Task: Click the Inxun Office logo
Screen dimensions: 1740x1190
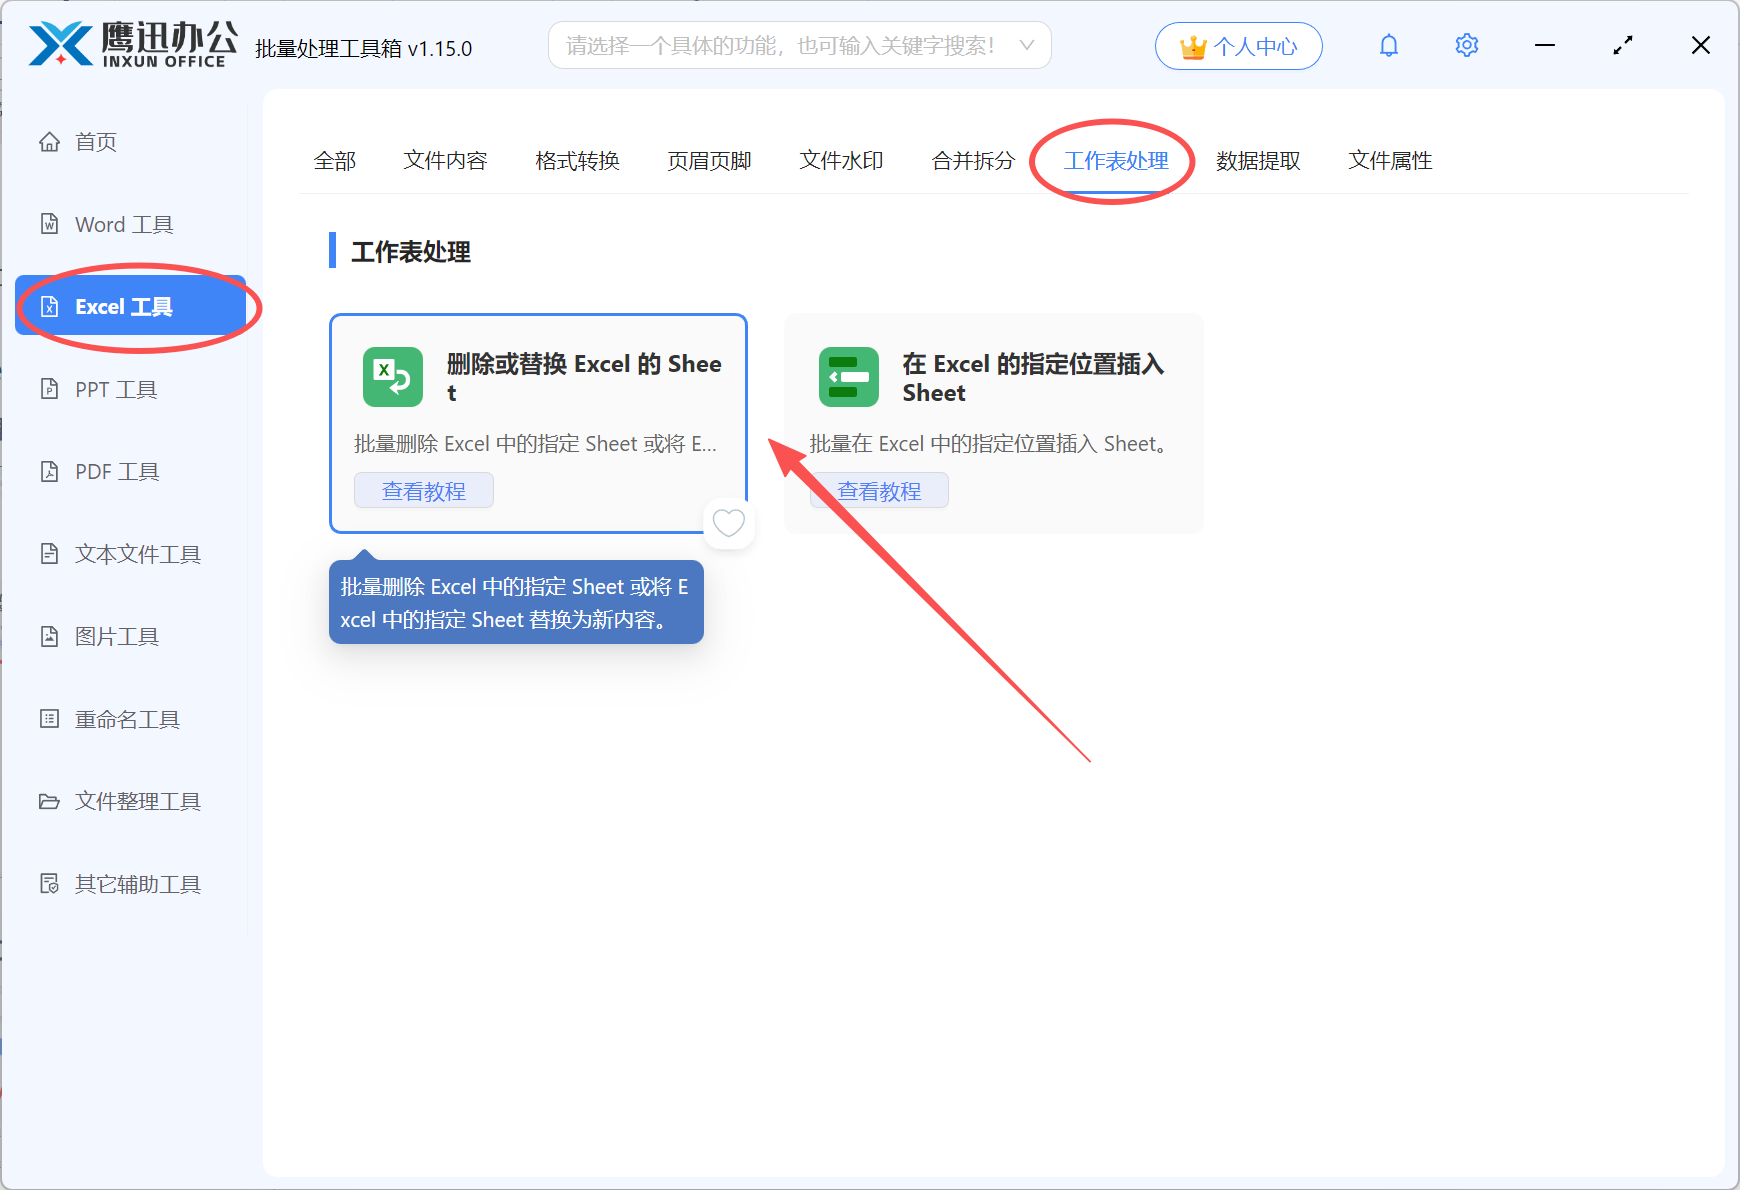Action: click(132, 45)
